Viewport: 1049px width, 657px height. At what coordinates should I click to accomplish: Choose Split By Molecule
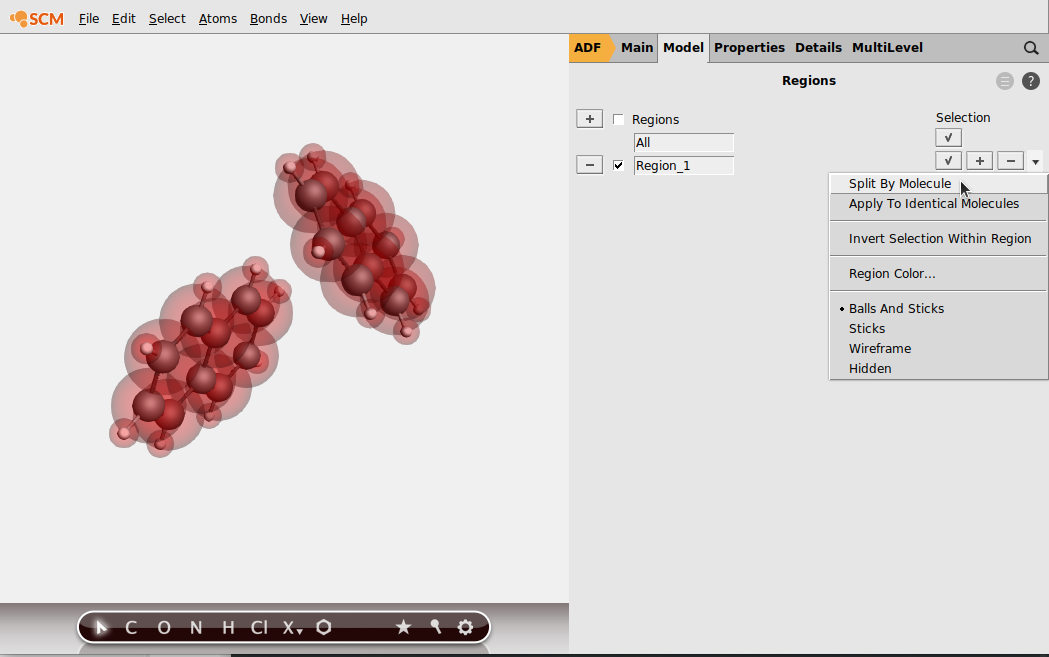pyautogui.click(x=938, y=184)
